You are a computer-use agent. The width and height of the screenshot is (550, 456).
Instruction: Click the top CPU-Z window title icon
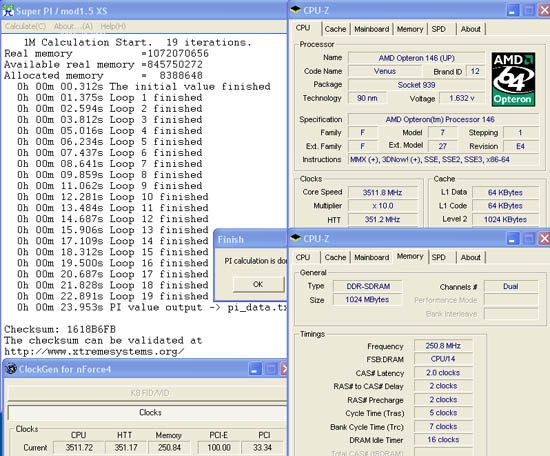(x=296, y=10)
